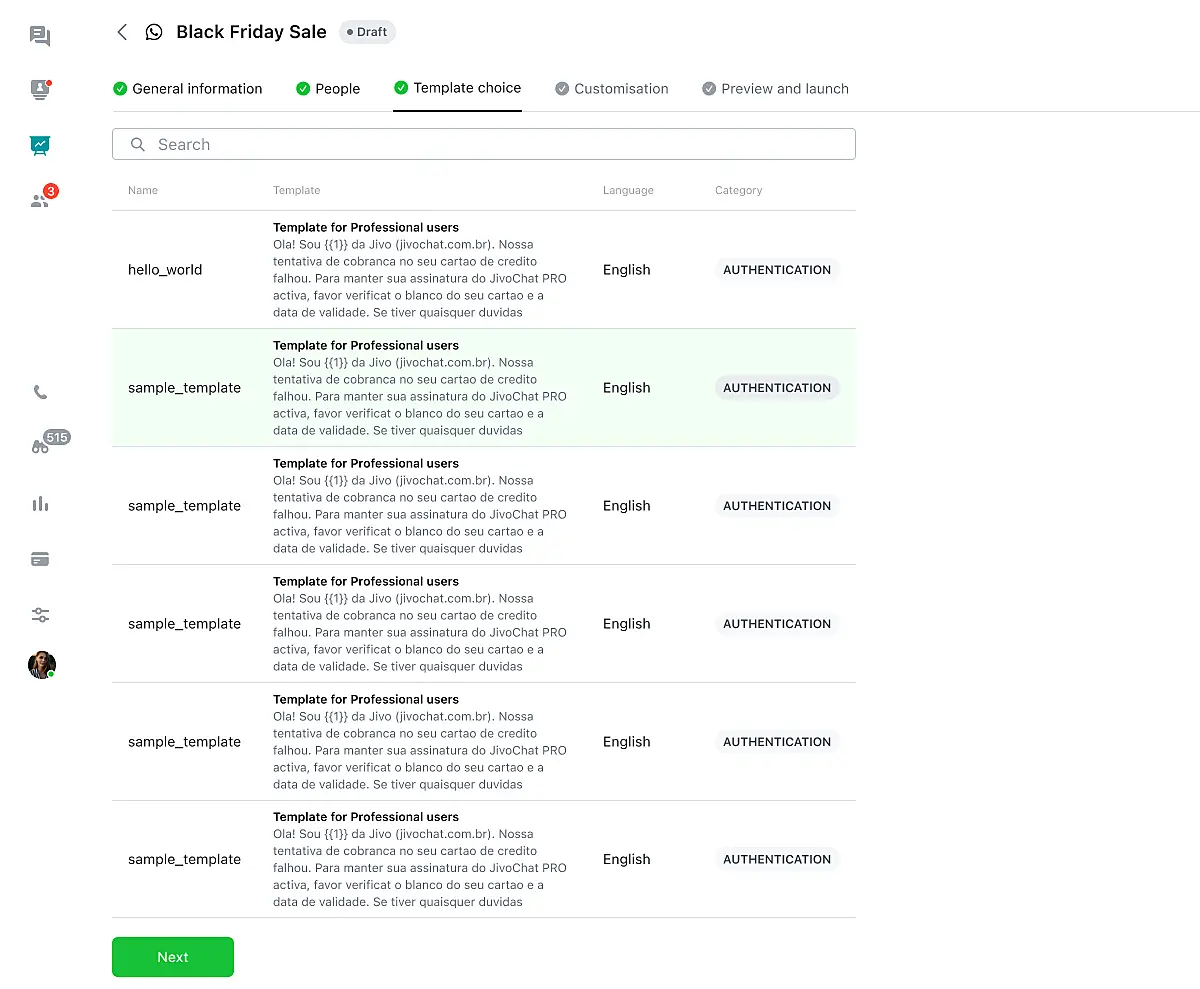
Task: Click the Draft status badge
Action: click(x=367, y=32)
